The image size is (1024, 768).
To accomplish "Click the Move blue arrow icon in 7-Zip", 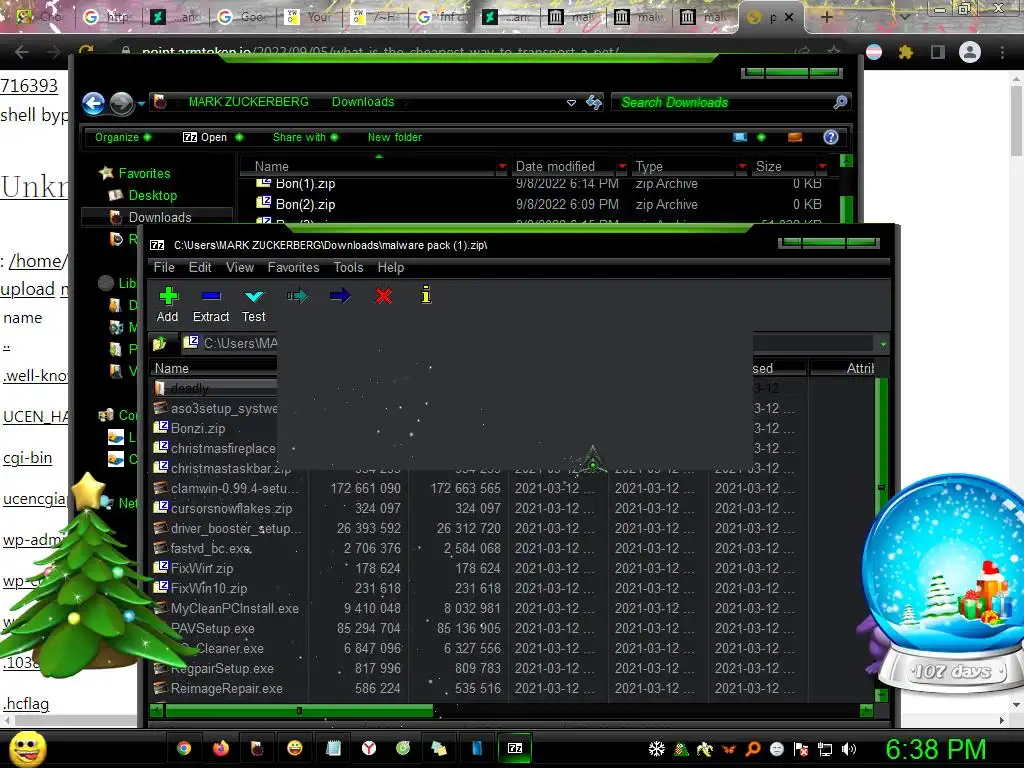I will (x=340, y=296).
